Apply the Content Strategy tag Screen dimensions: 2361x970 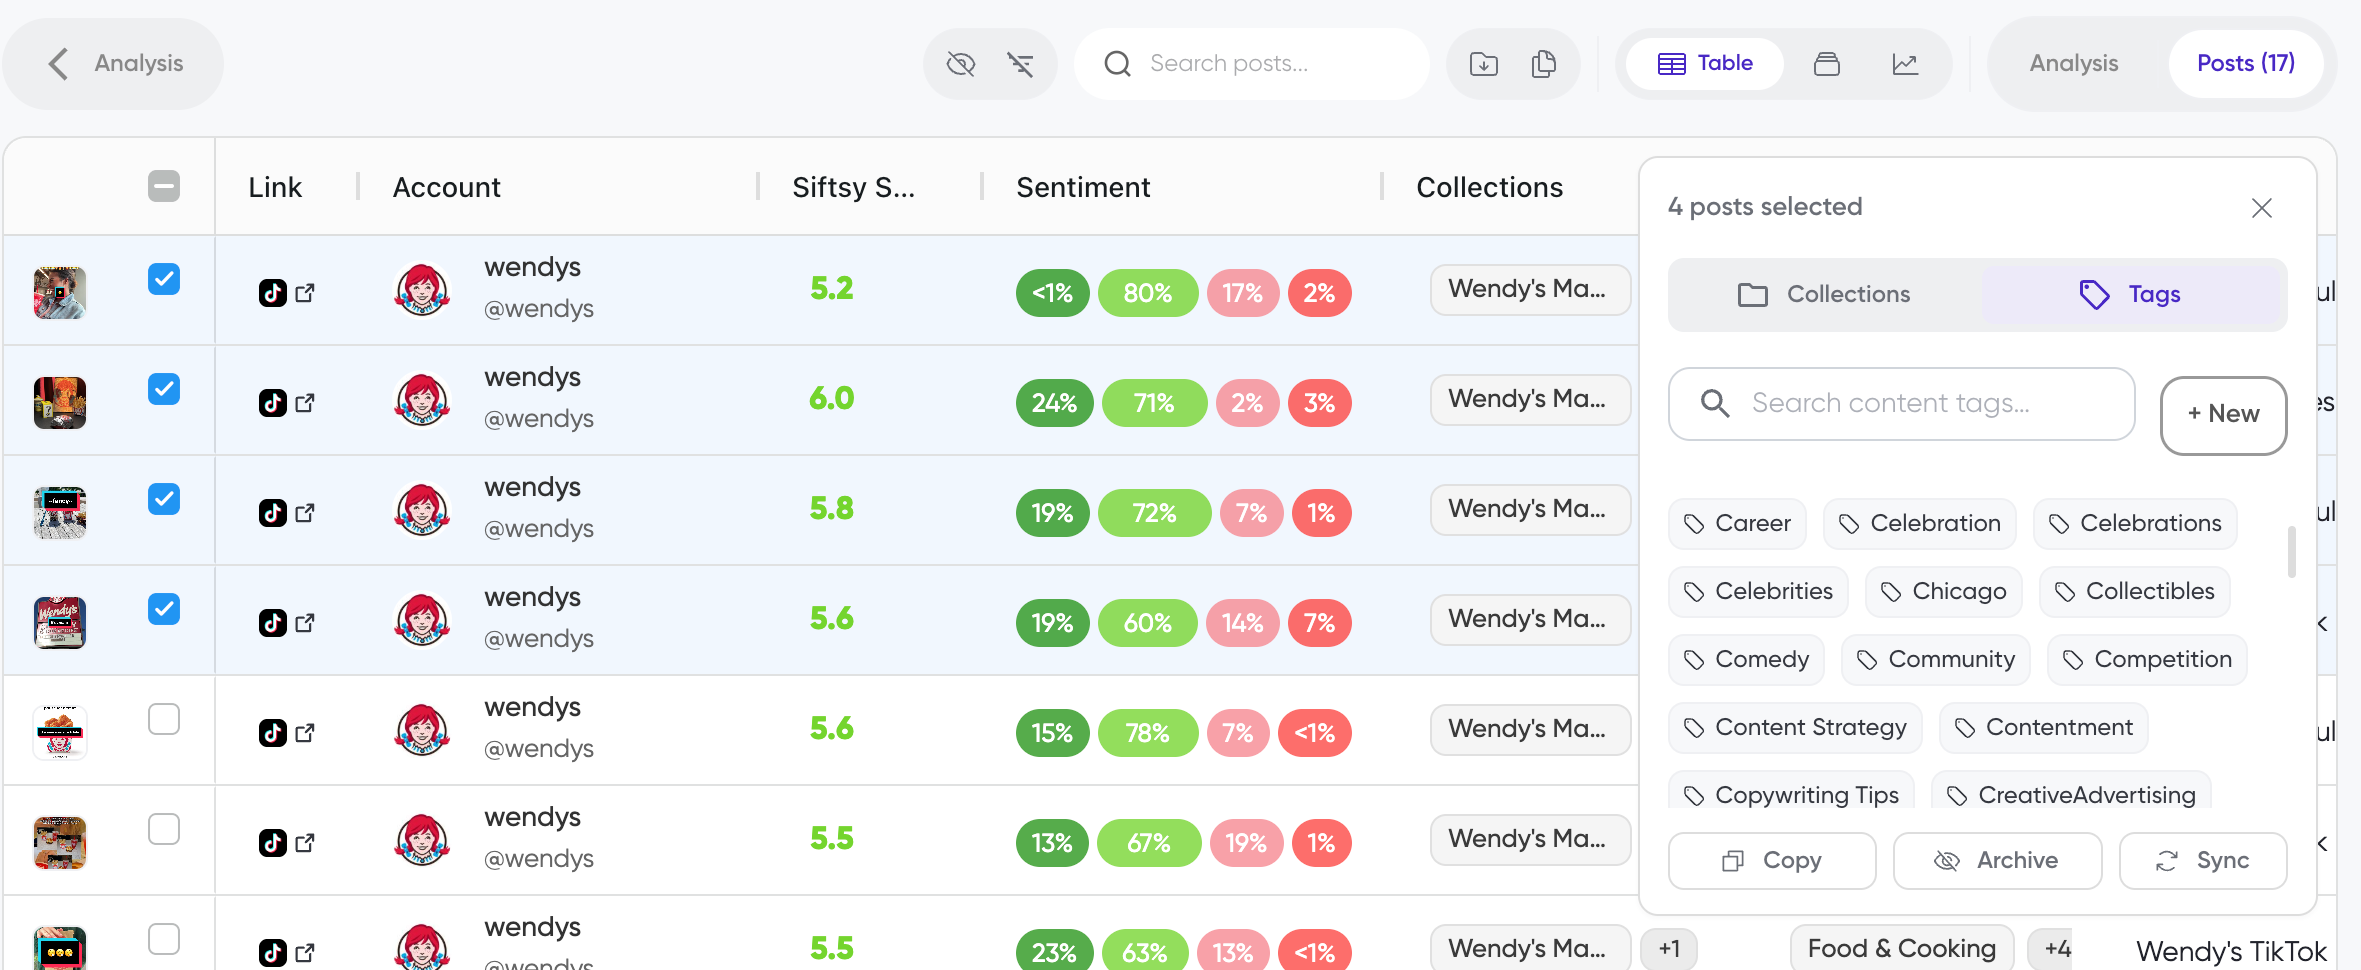[1796, 727]
